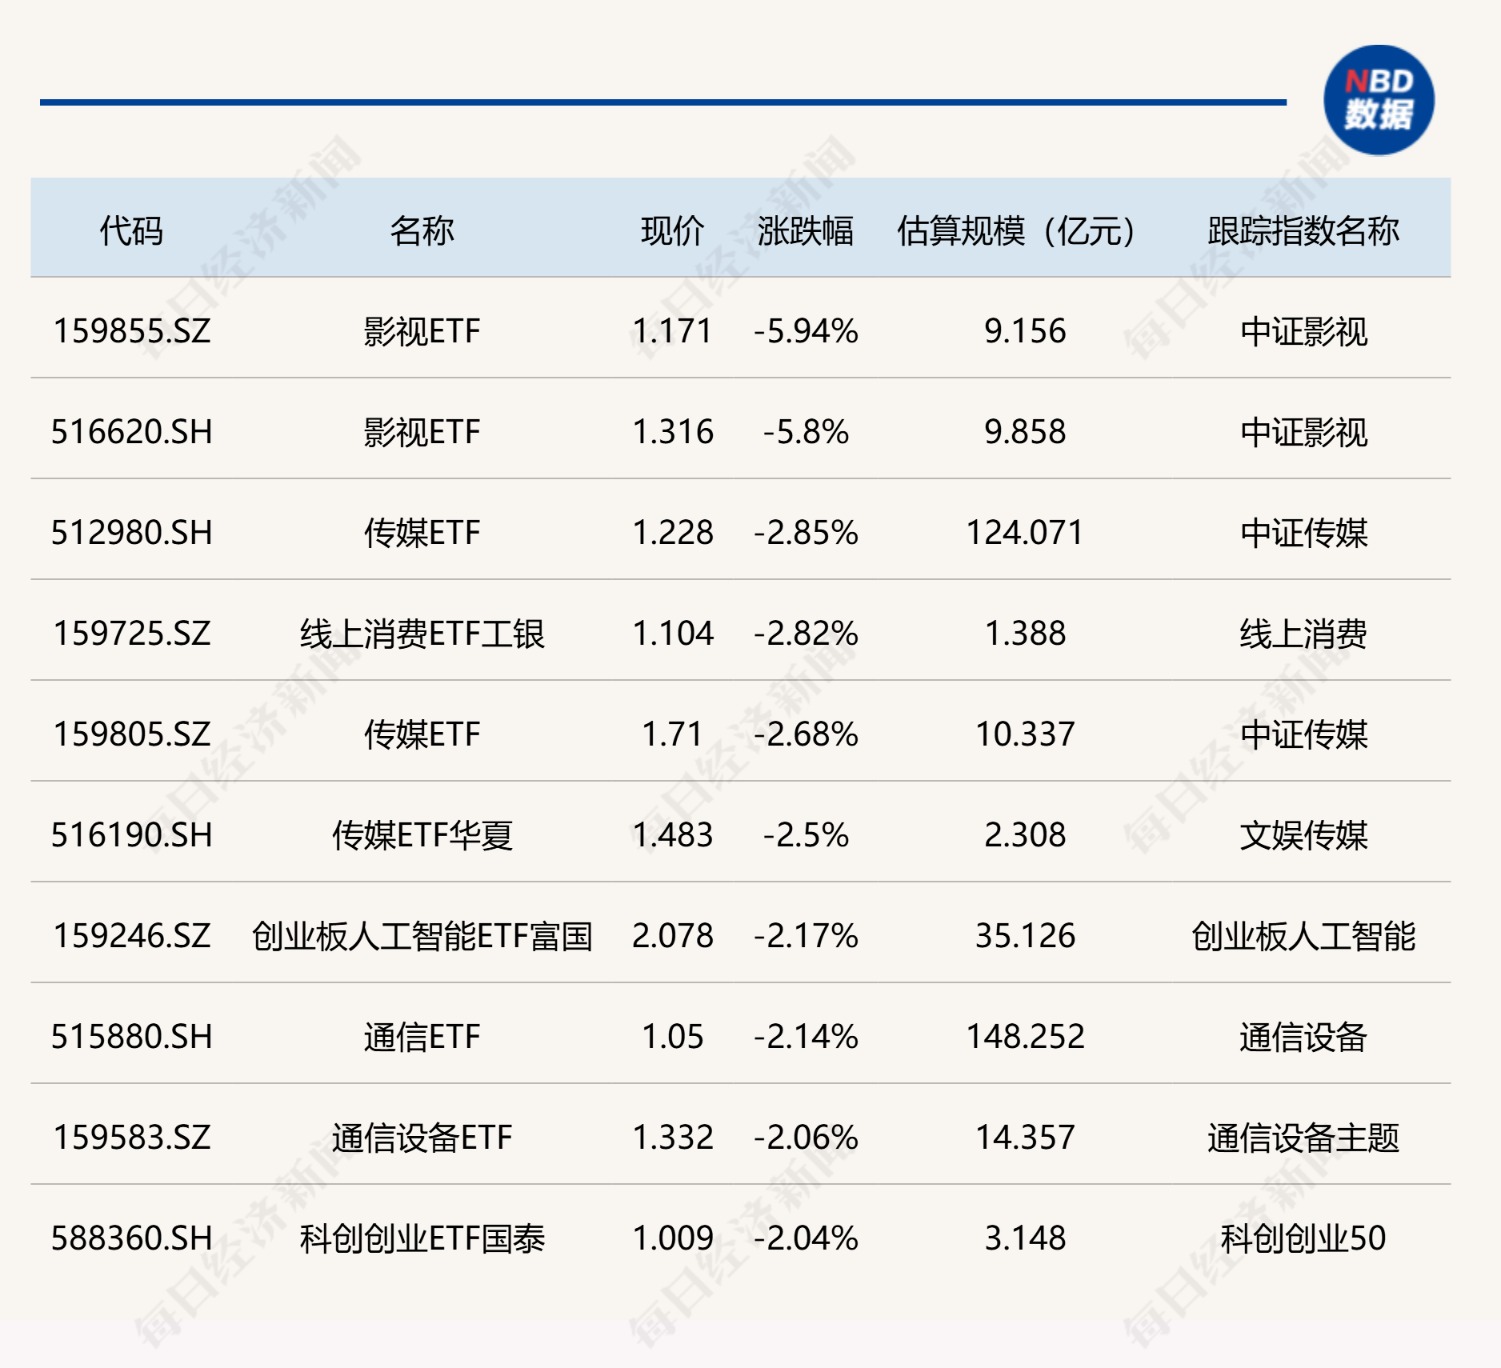This screenshot has height=1368, width=1501.
Task: Click the -2.85% change value
Action: [806, 533]
